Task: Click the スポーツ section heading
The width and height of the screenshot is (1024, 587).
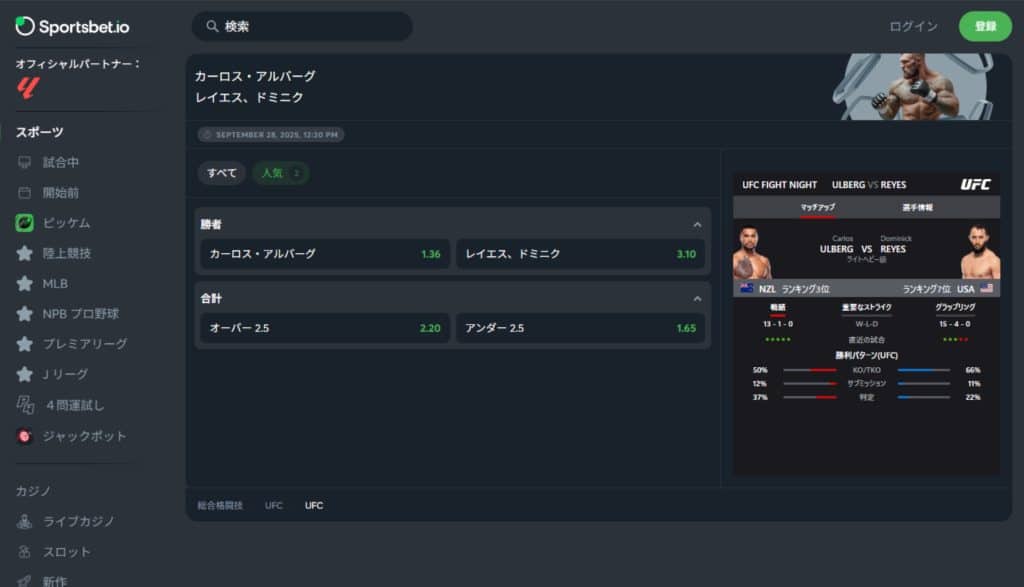Action: [x=40, y=132]
